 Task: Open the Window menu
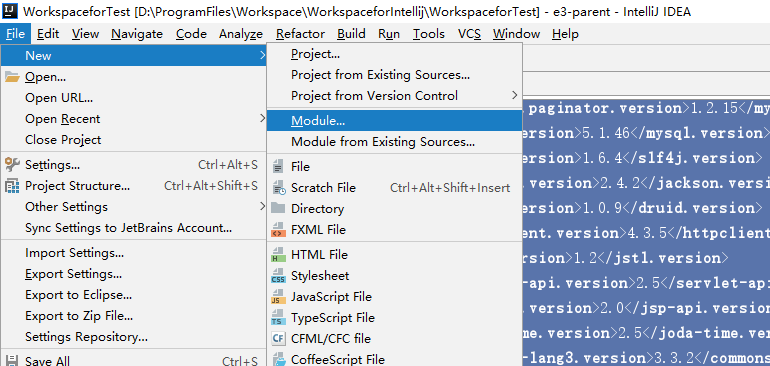coord(517,34)
